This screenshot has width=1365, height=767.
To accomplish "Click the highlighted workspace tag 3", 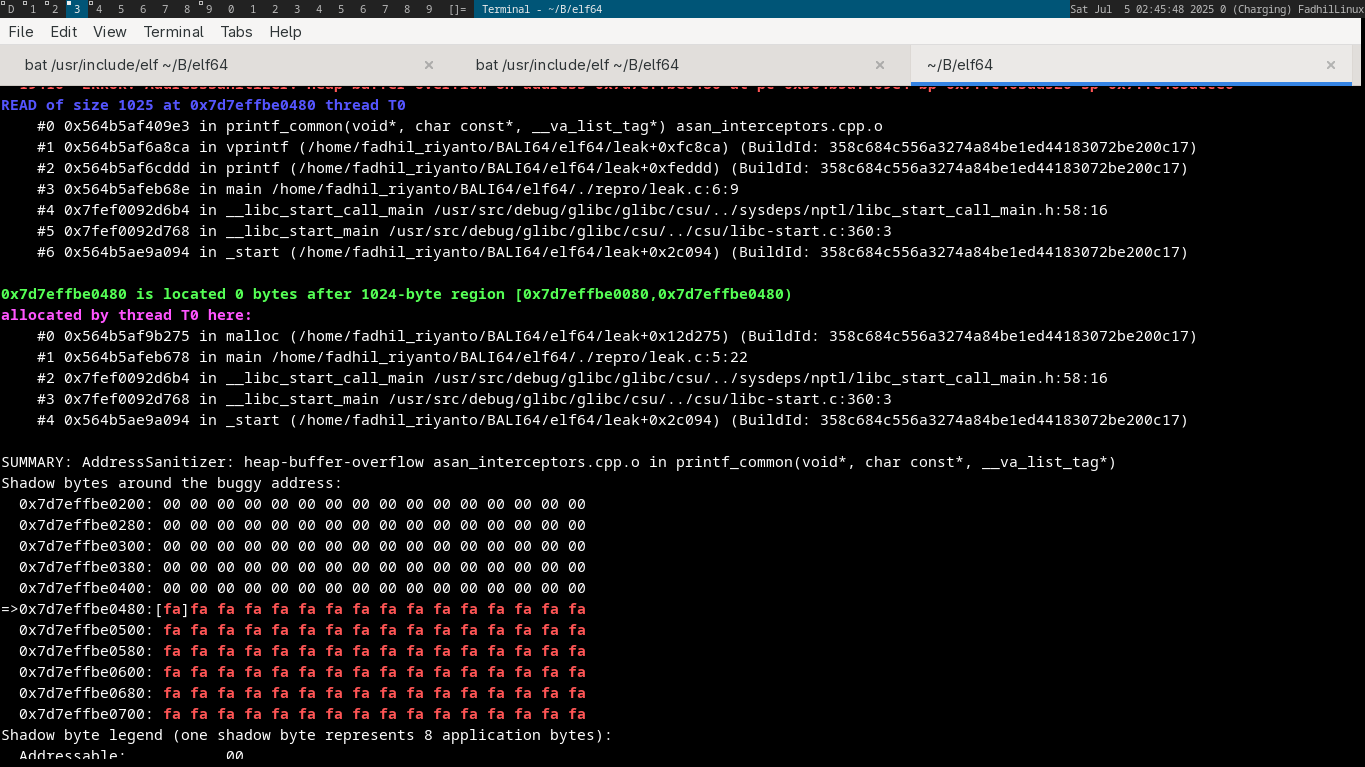I will click(77, 9).
